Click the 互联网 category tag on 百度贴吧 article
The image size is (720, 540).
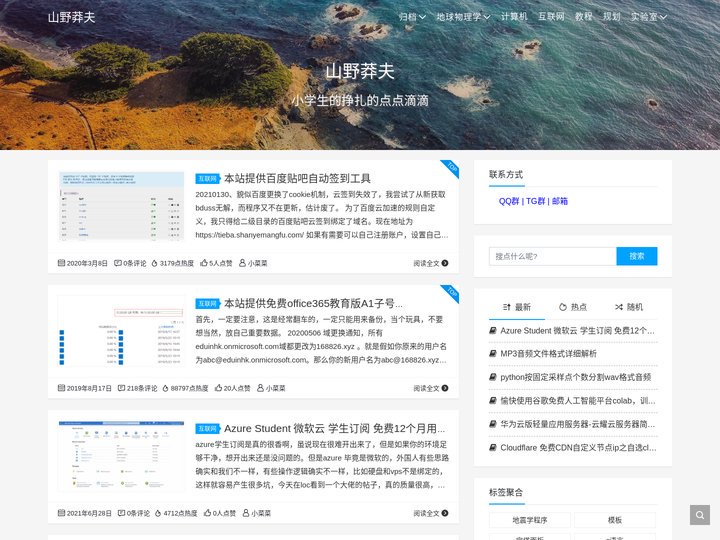point(208,179)
